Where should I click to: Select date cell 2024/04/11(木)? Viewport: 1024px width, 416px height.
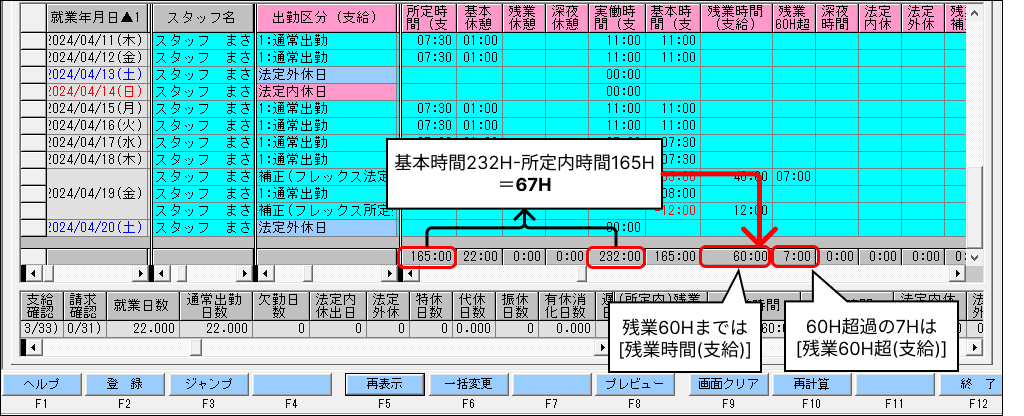[x=98, y=40]
